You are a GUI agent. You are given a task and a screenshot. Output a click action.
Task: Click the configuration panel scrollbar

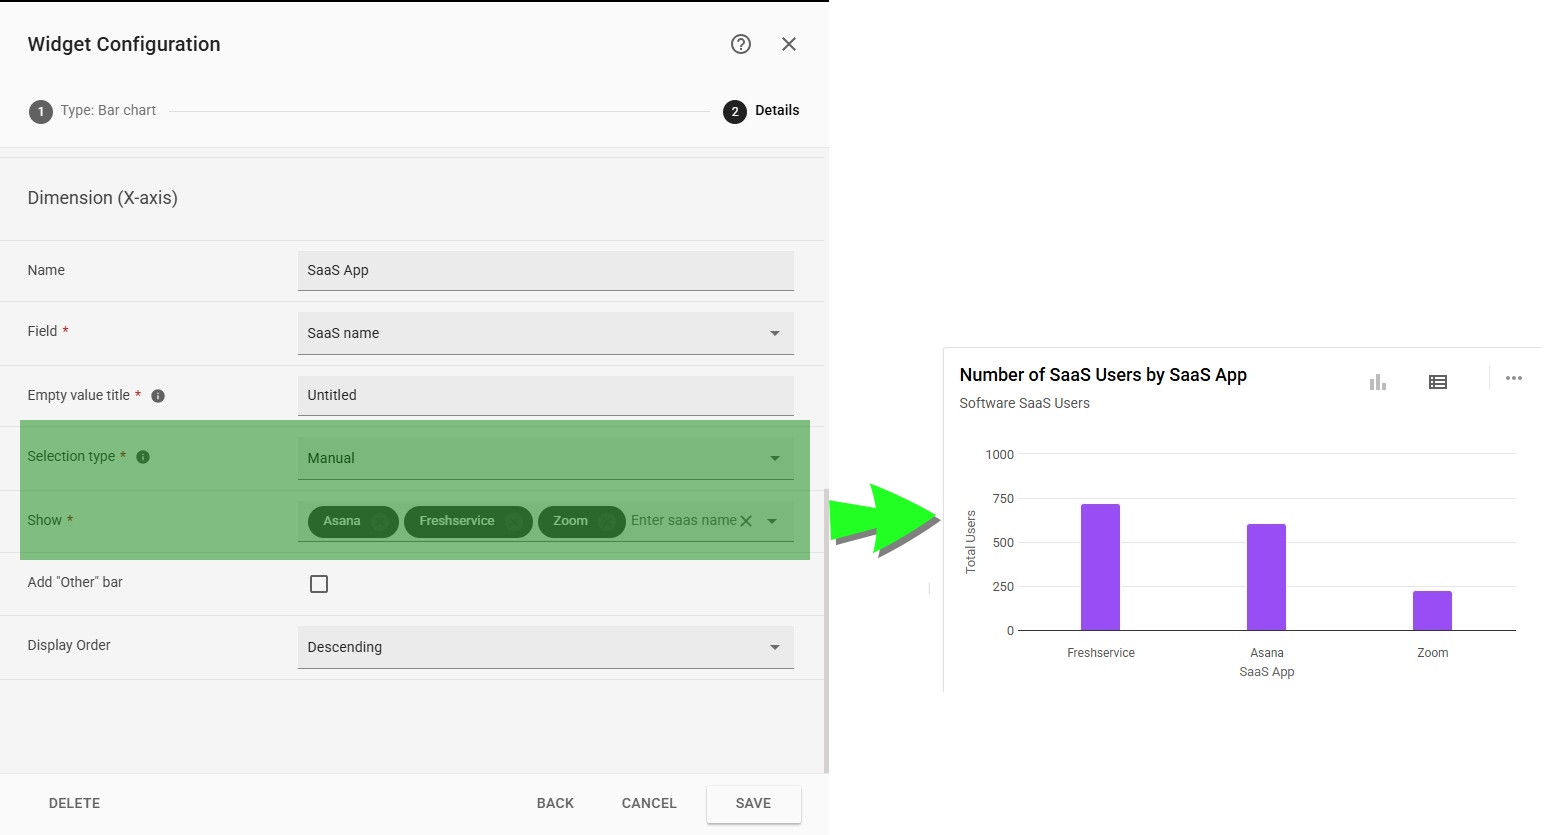coord(826,630)
